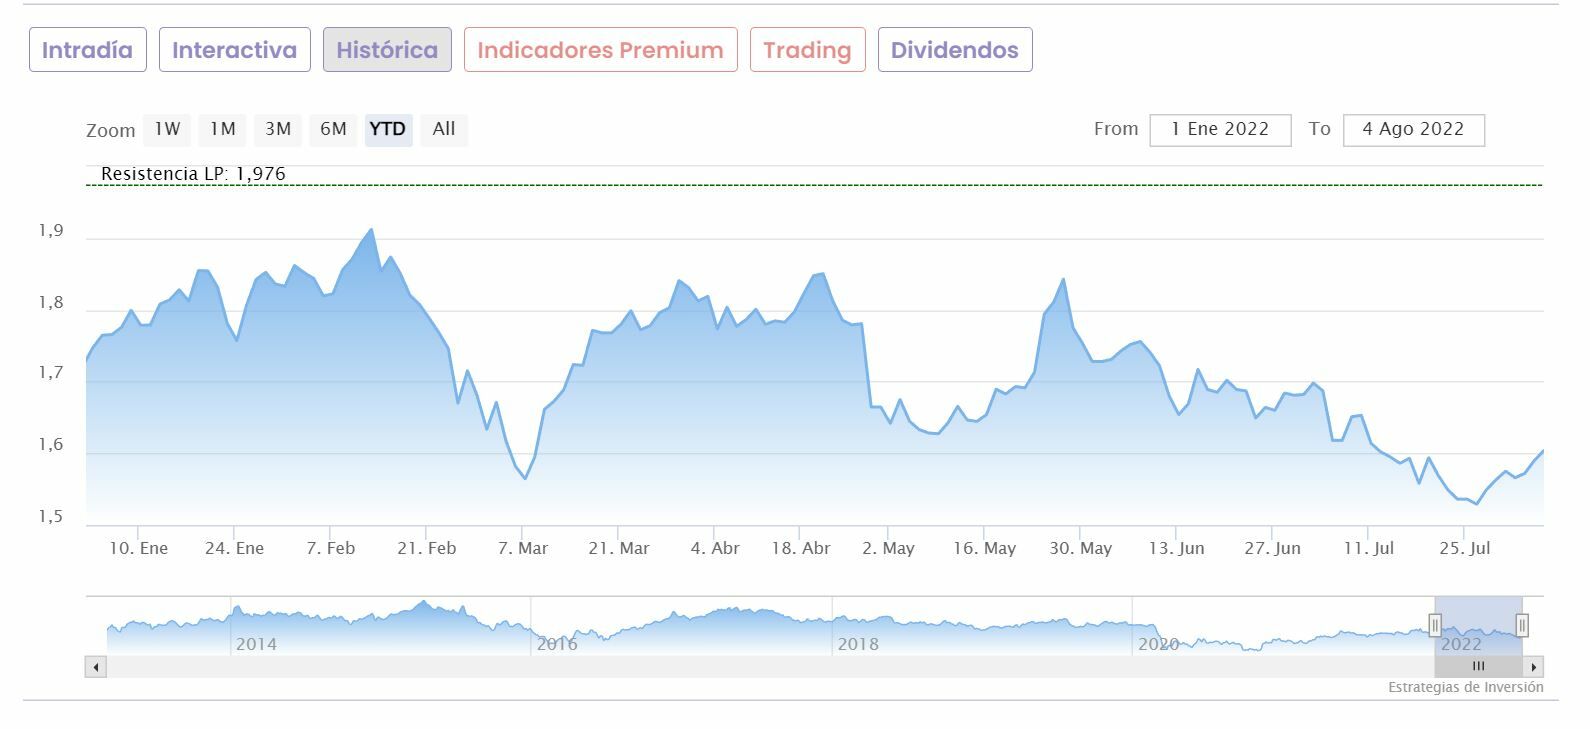Show the Dividendos tab
Screen dimensions: 1590x729
[954, 50]
